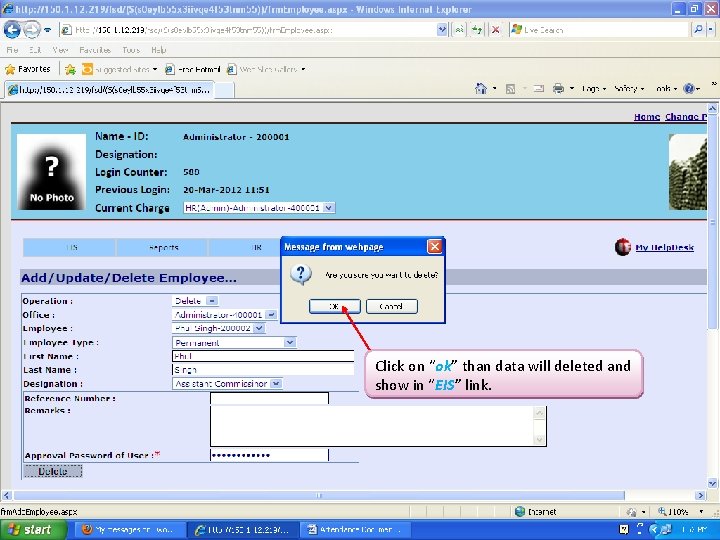
Task: Open the command bar Tools menu
Action: (x=666, y=89)
